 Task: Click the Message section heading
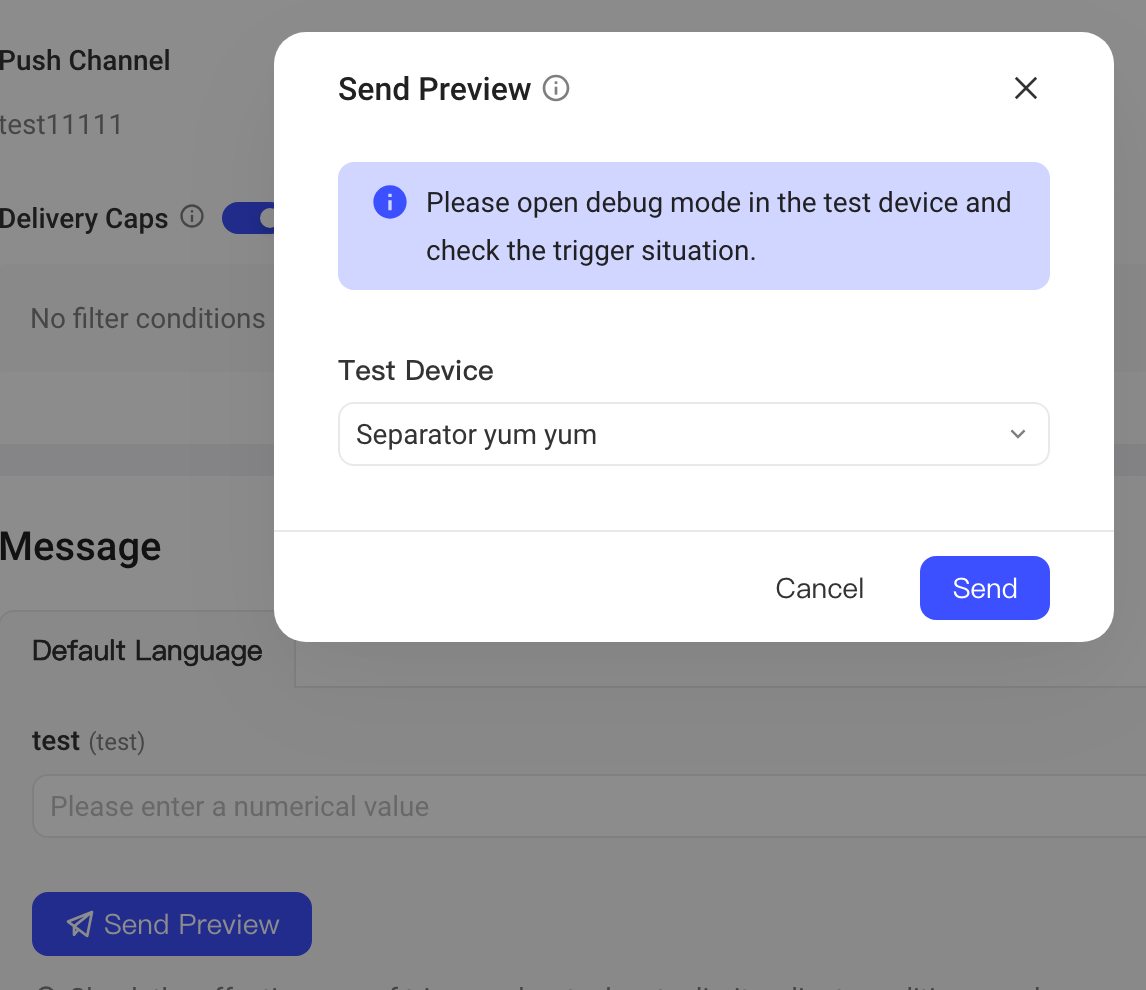pos(80,547)
